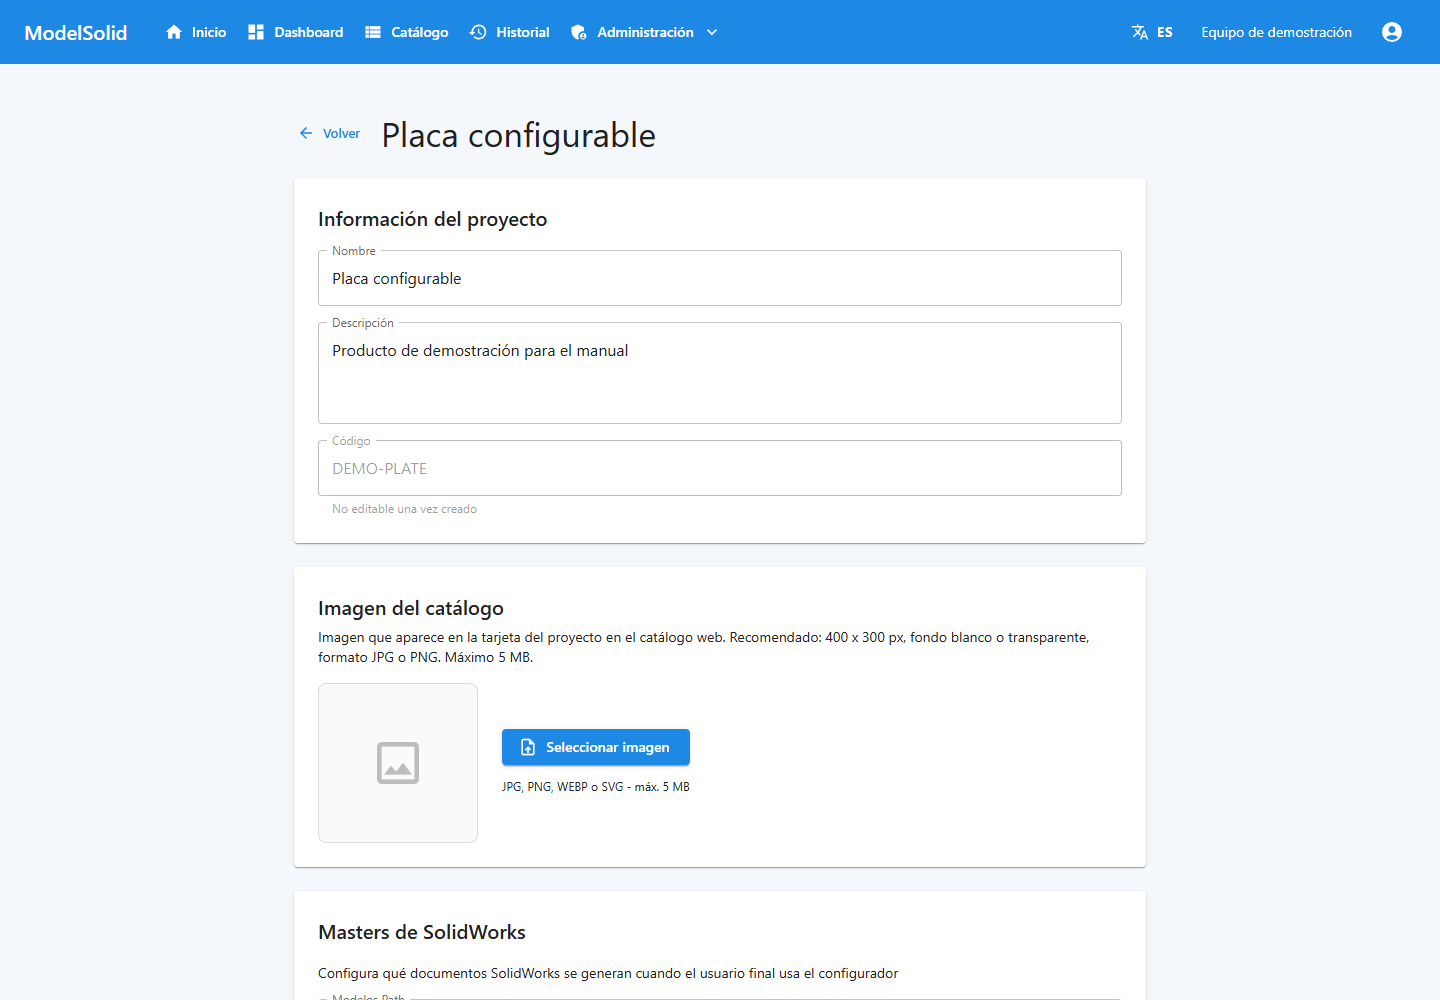Click the 'Configura qué documentos SolidWorks' description
The image size is (1440, 1000).
(608, 973)
